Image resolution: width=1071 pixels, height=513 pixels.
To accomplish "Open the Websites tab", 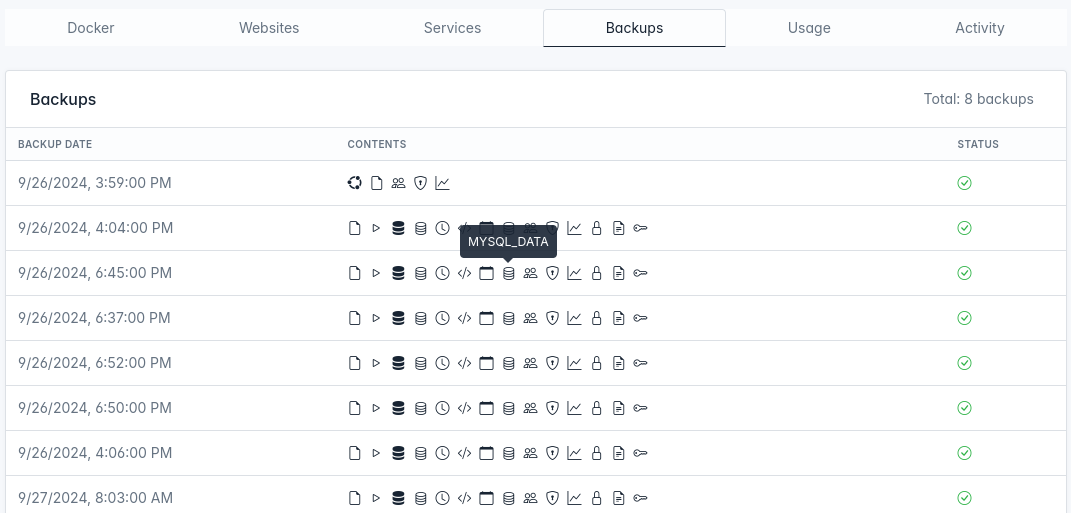I will (x=269, y=28).
